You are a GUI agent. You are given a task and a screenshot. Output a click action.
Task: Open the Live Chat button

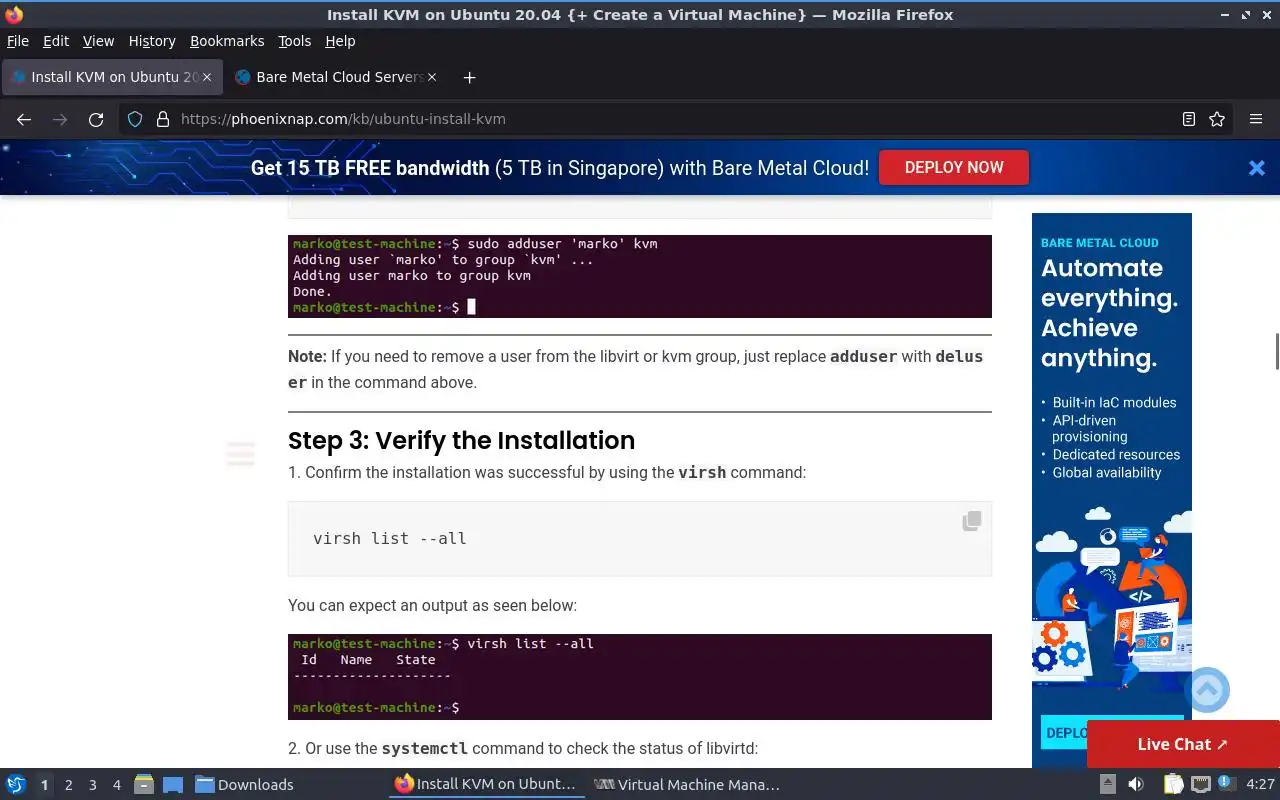(1183, 744)
